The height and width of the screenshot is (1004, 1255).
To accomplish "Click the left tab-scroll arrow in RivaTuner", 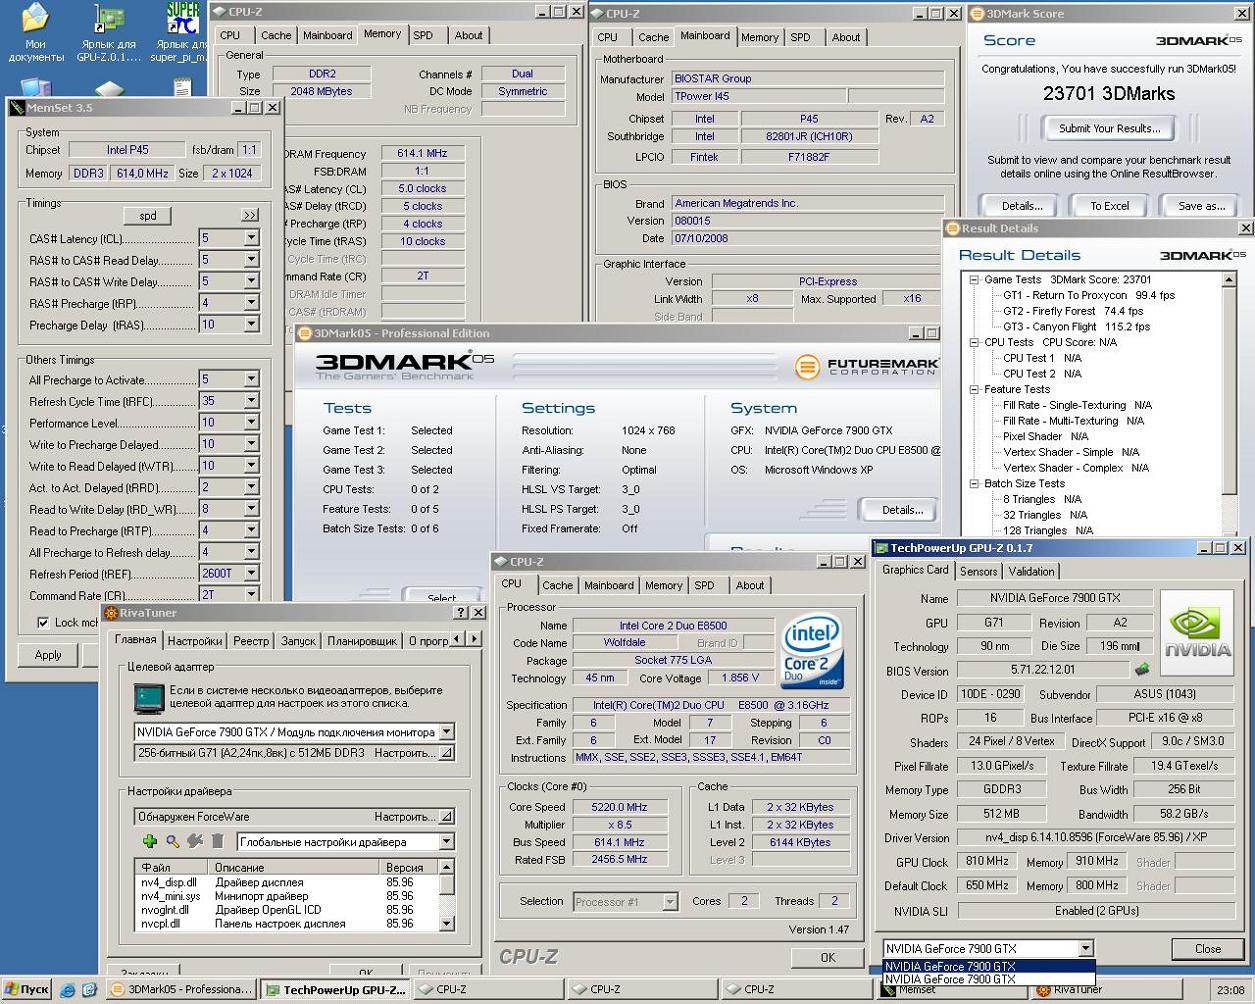I will (458, 639).
